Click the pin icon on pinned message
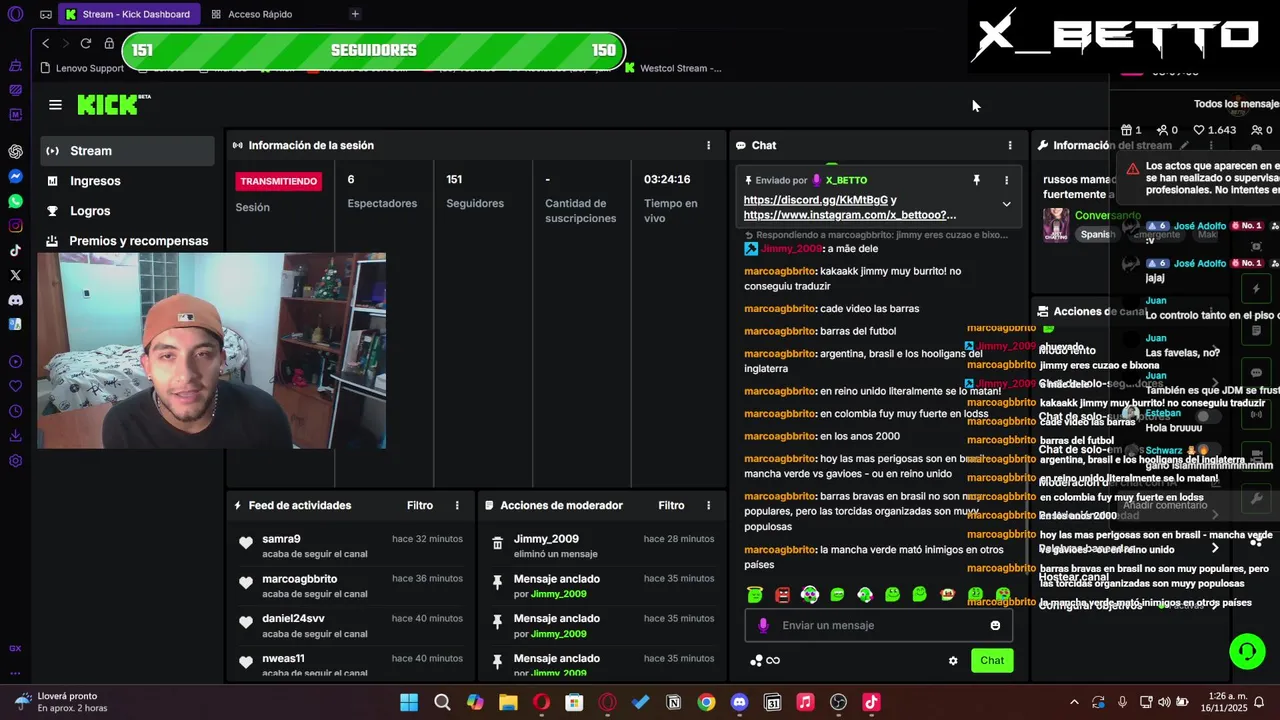 click(x=976, y=180)
